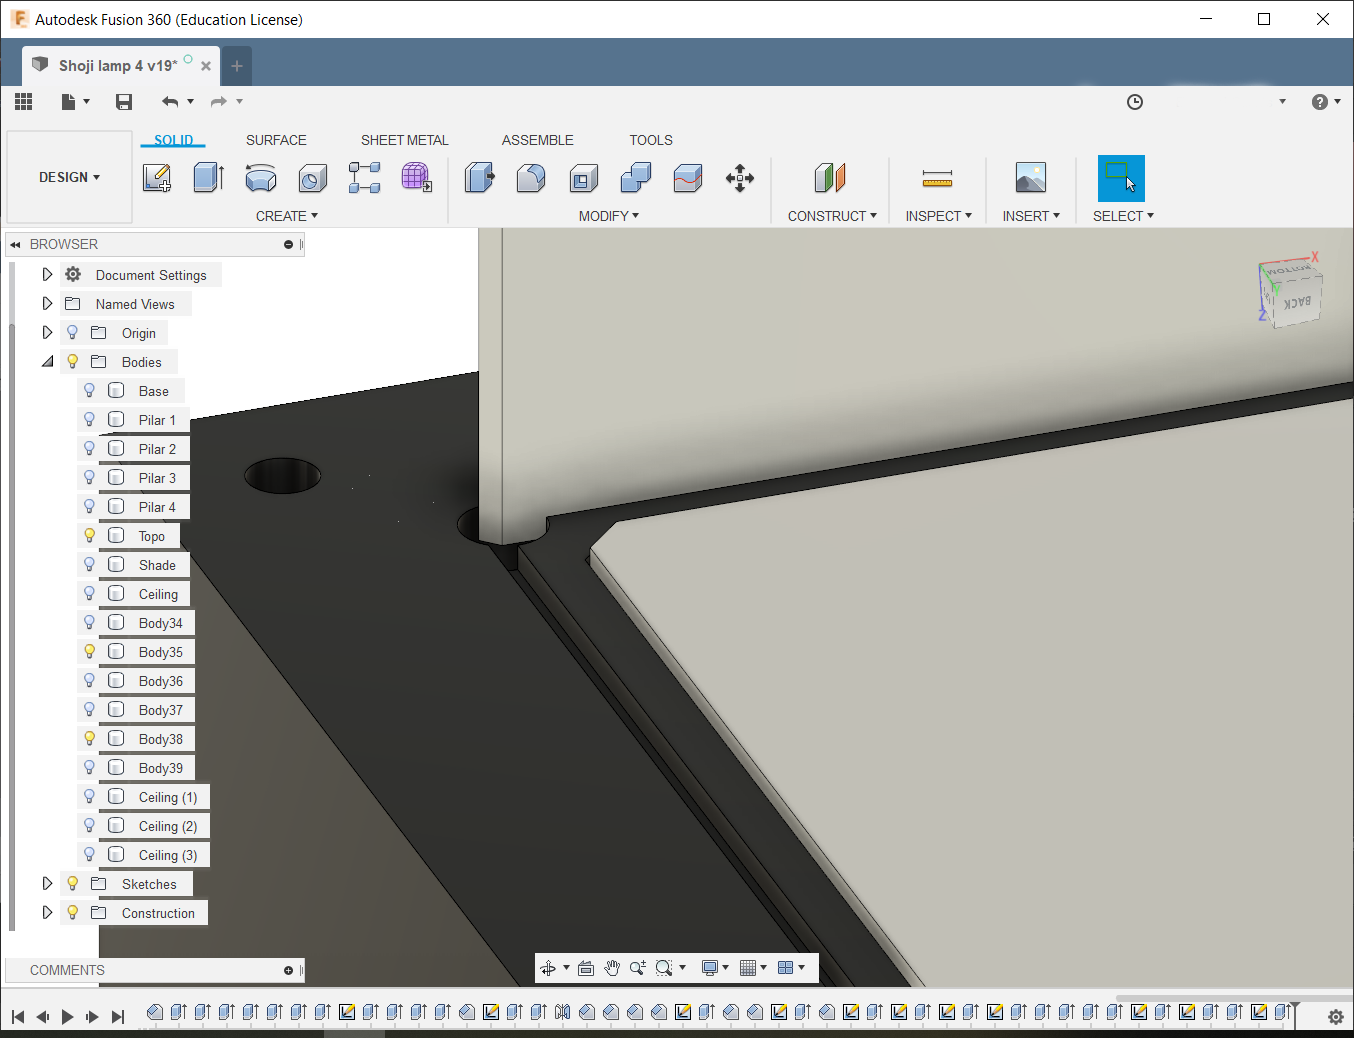Click the Insert image icon

[x=1030, y=178]
